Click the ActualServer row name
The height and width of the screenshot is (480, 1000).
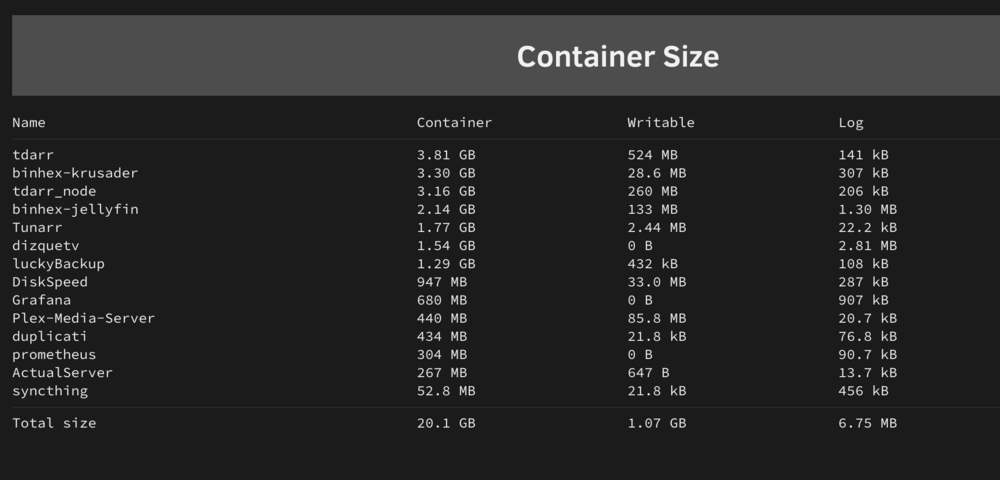(x=62, y=372)
